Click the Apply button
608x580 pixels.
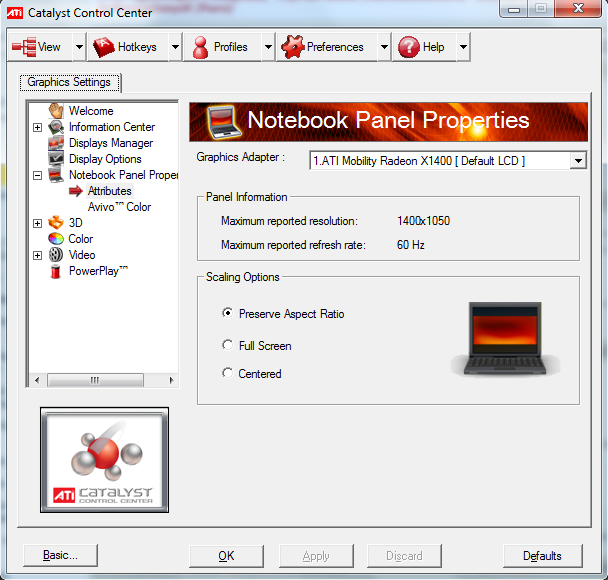click(316, 556)
